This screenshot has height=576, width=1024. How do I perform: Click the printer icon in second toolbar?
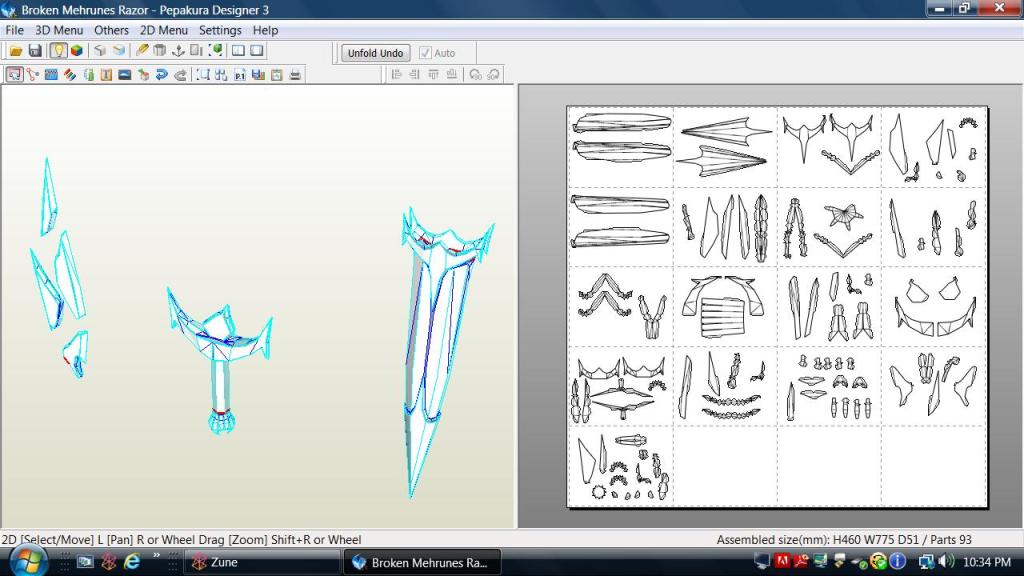coord(295,74)
